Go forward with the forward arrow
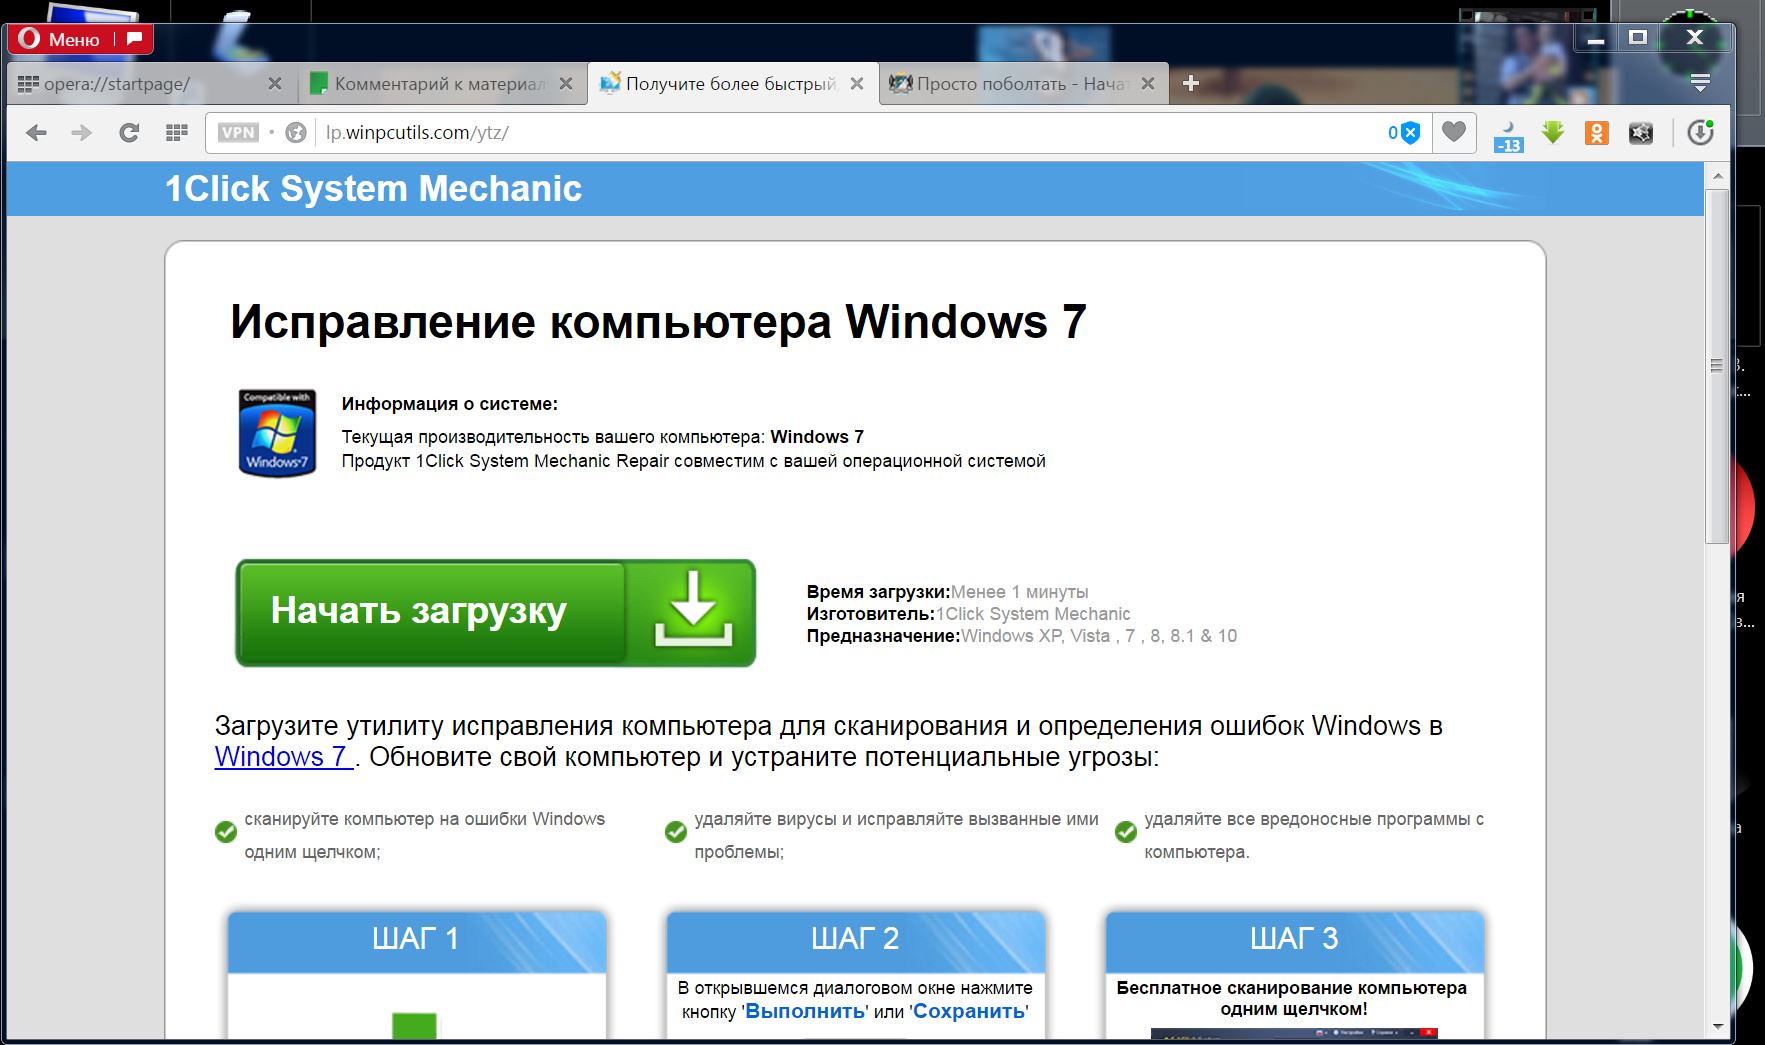Image resolution: width=1765 pixels, height=1045 pixels. click(x=82, y=133)
